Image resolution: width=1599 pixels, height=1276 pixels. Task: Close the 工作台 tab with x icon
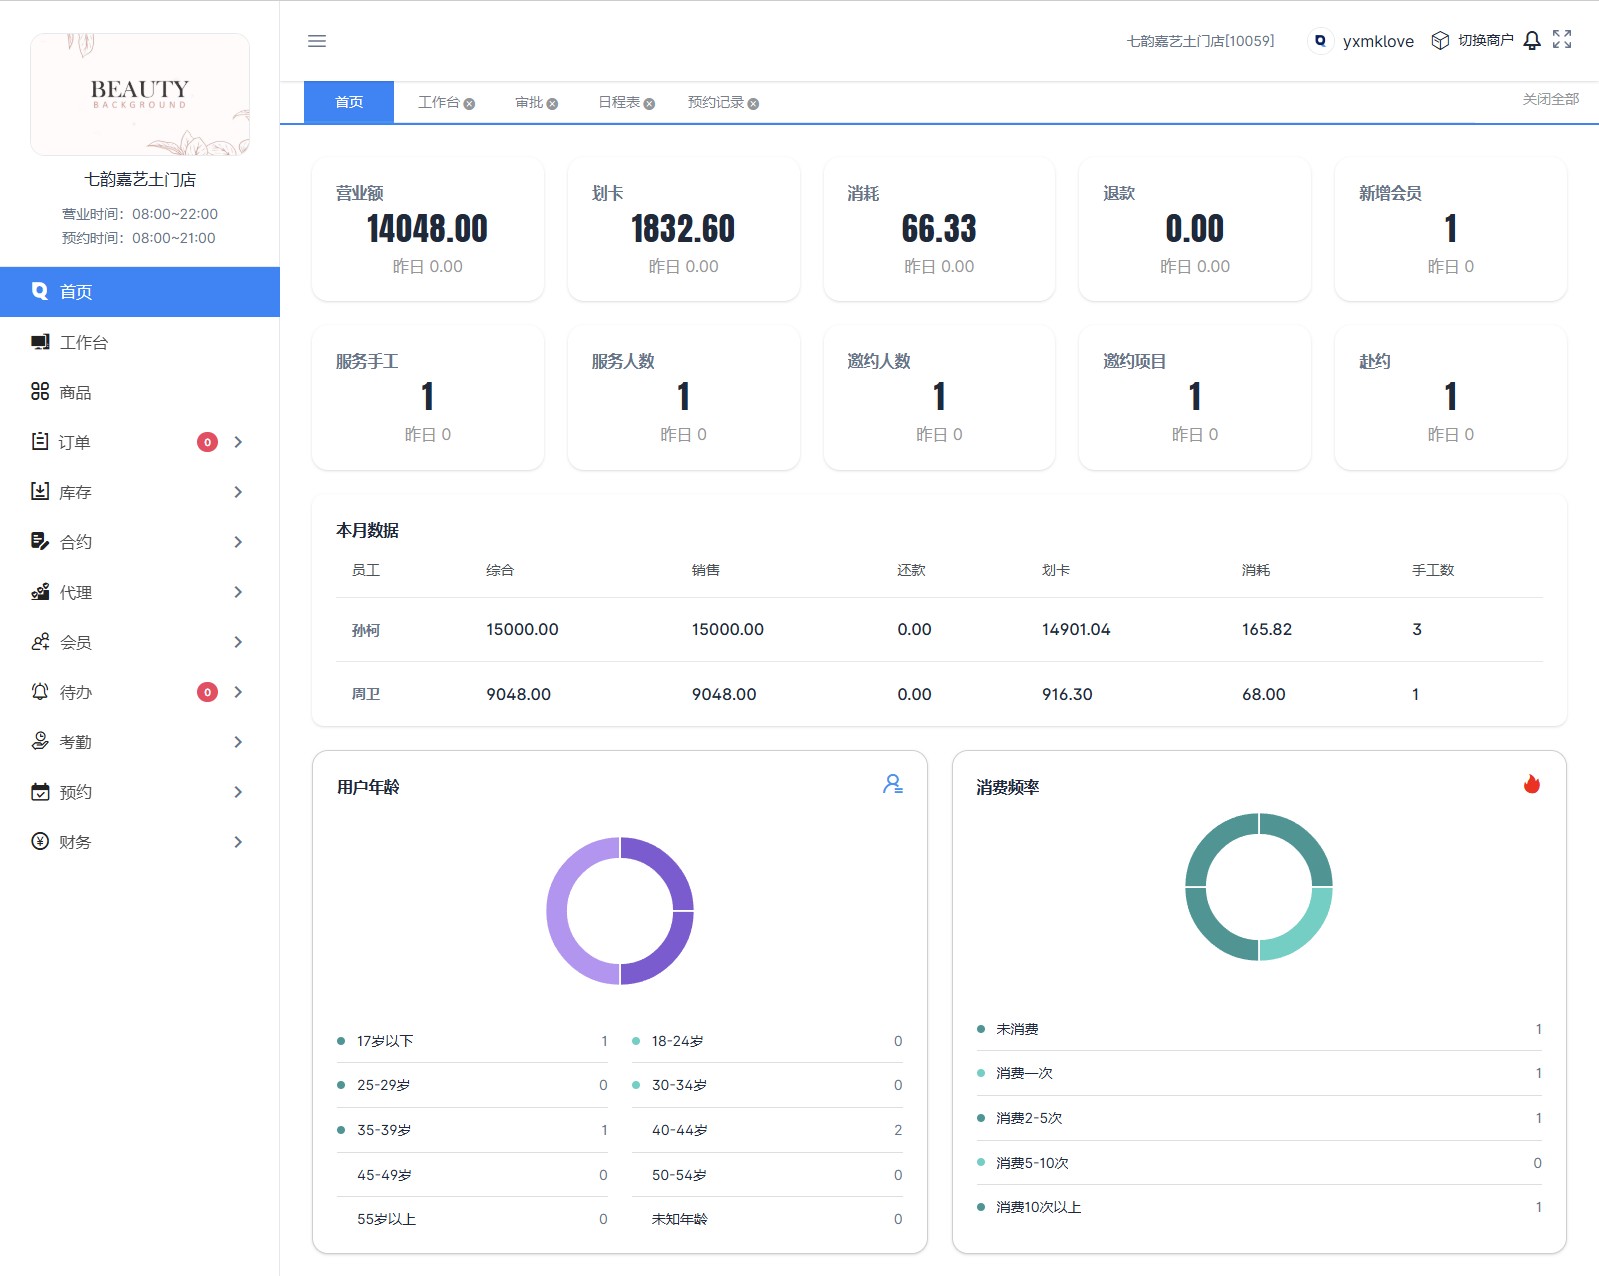click(469, 104)
